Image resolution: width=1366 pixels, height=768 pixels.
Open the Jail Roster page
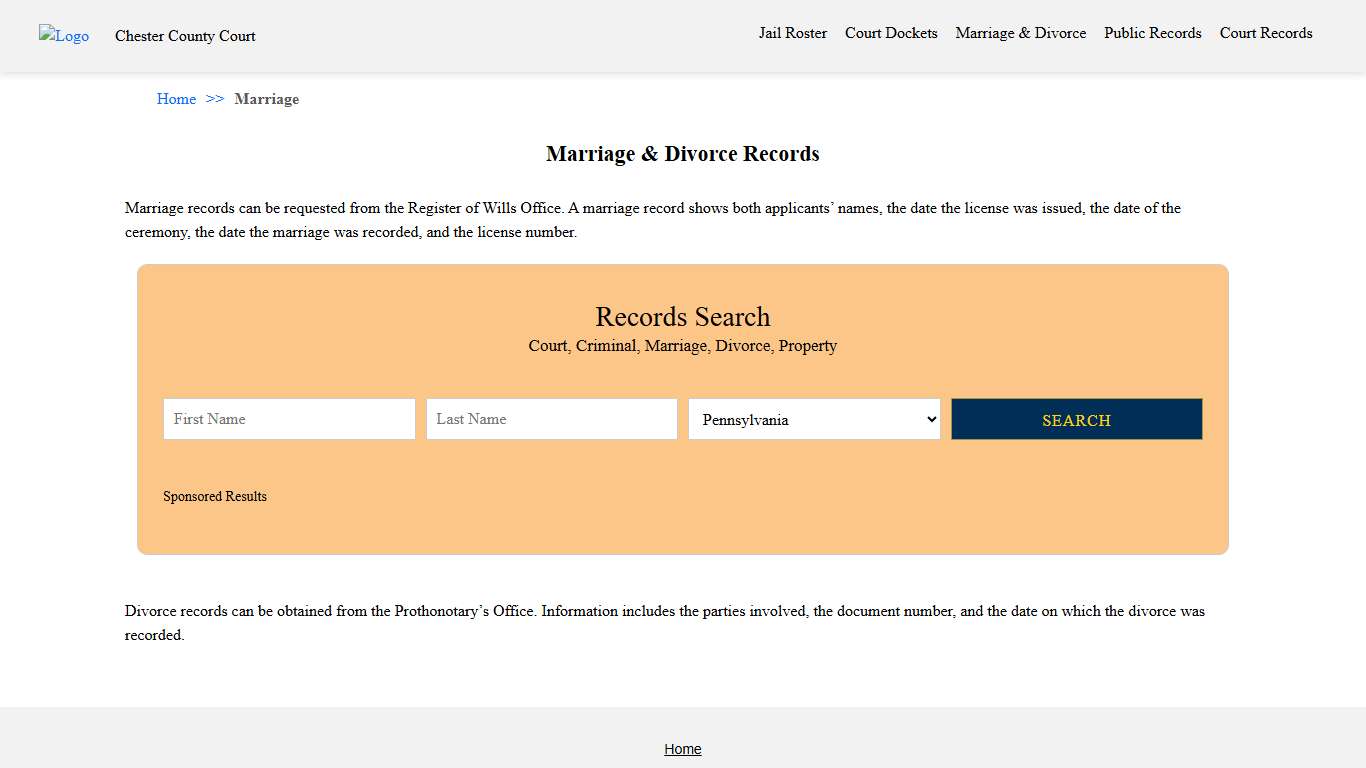point(792,33)
